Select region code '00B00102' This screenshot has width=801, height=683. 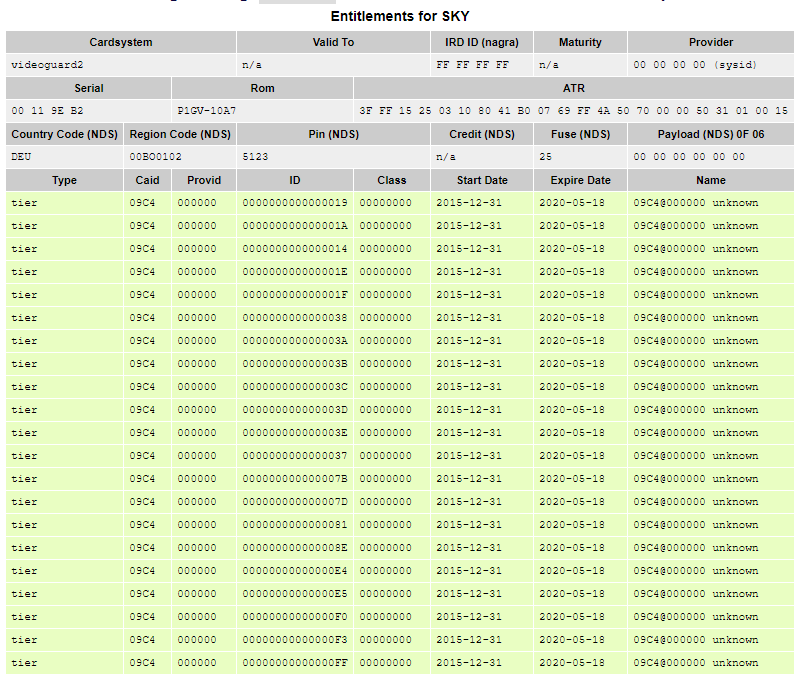click(155, 157)
